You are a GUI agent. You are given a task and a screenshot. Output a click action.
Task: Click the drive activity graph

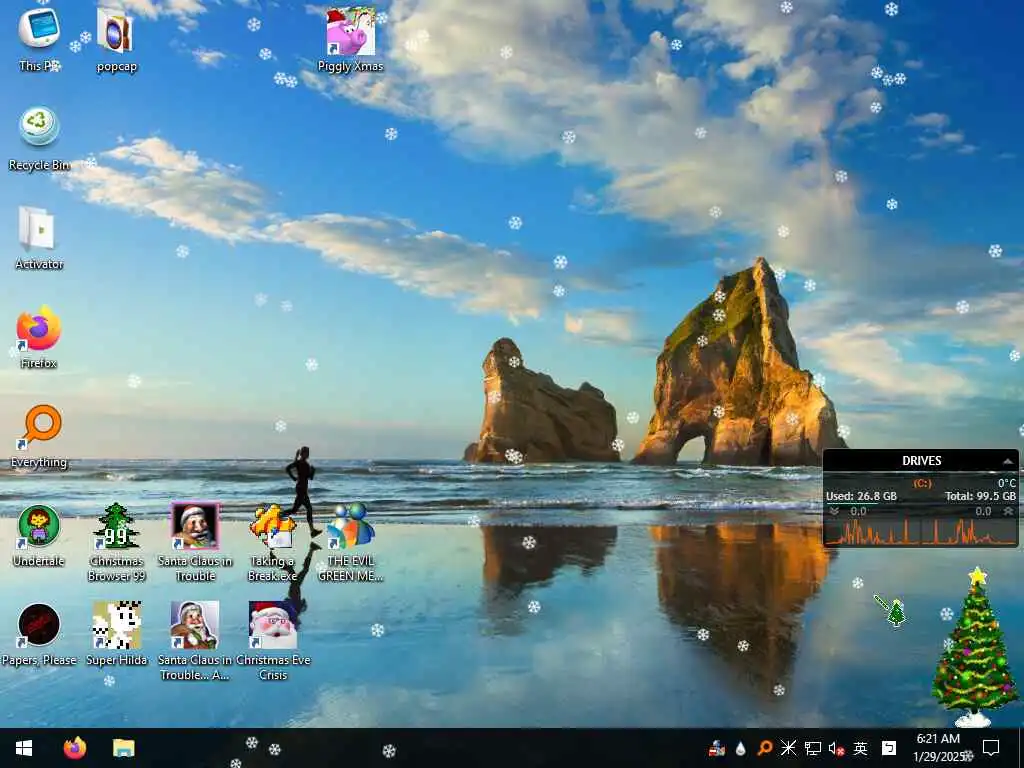[x=921, y=532]
